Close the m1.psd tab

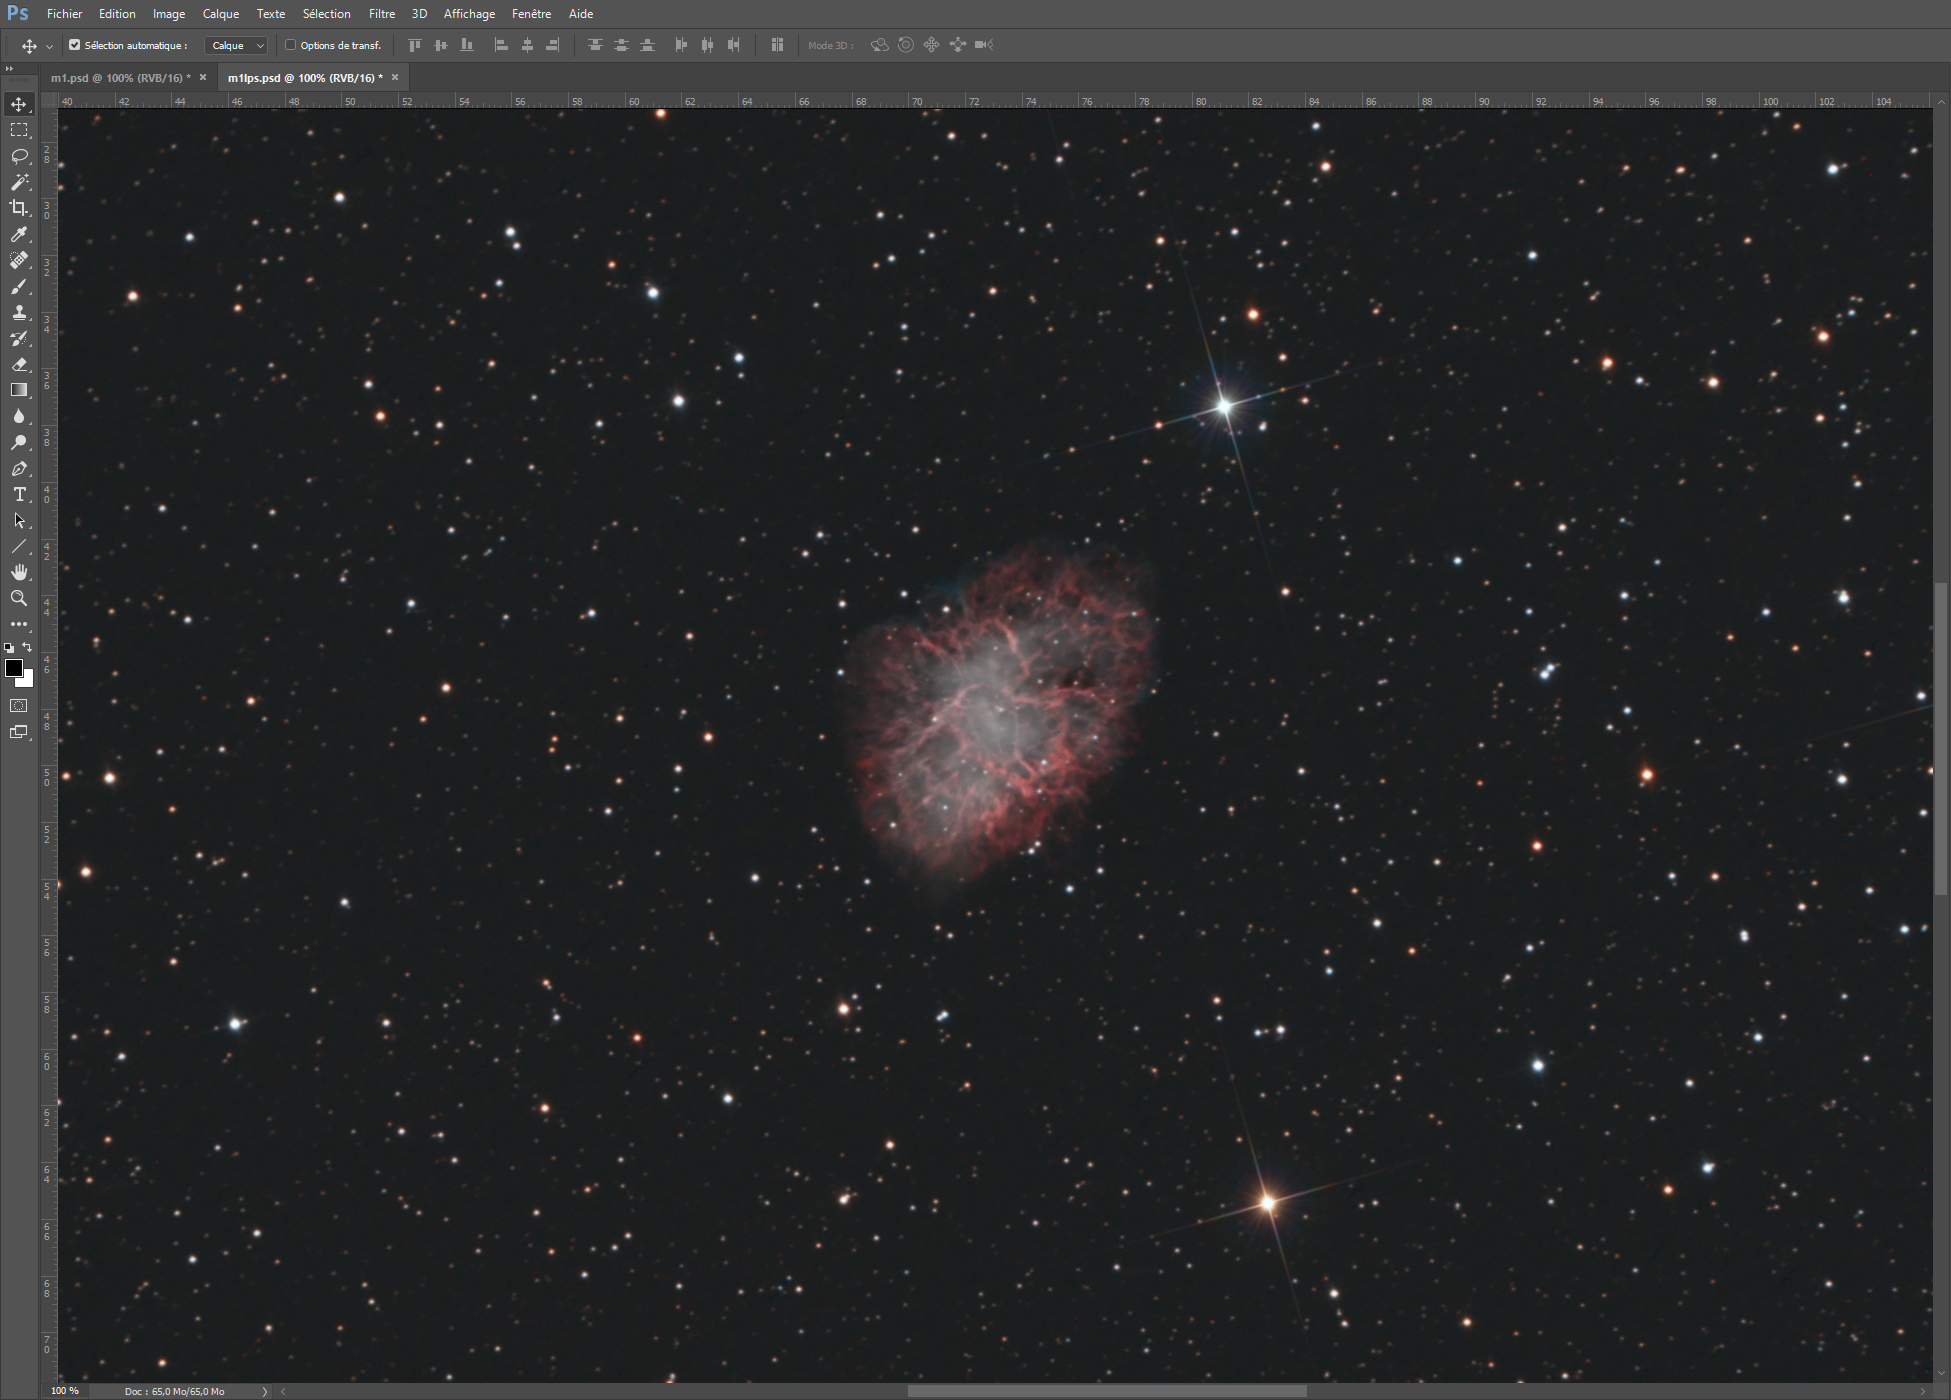coord(203,77)
